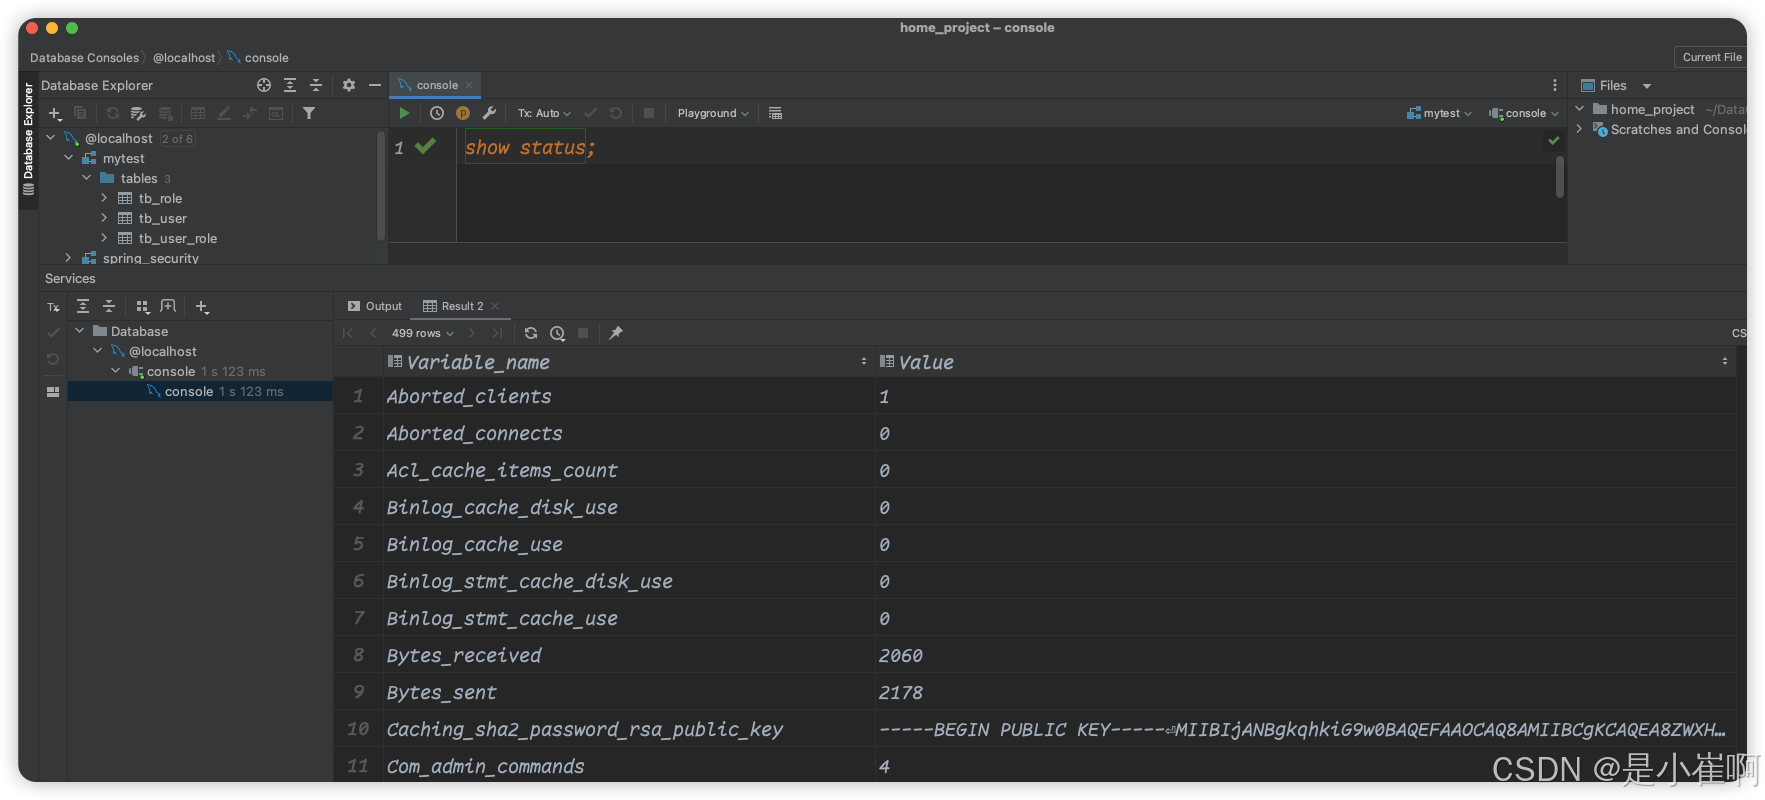Open the Files view dropdown
Viewport: 1765px width, 800px height.
click(x=1647, y=86)
